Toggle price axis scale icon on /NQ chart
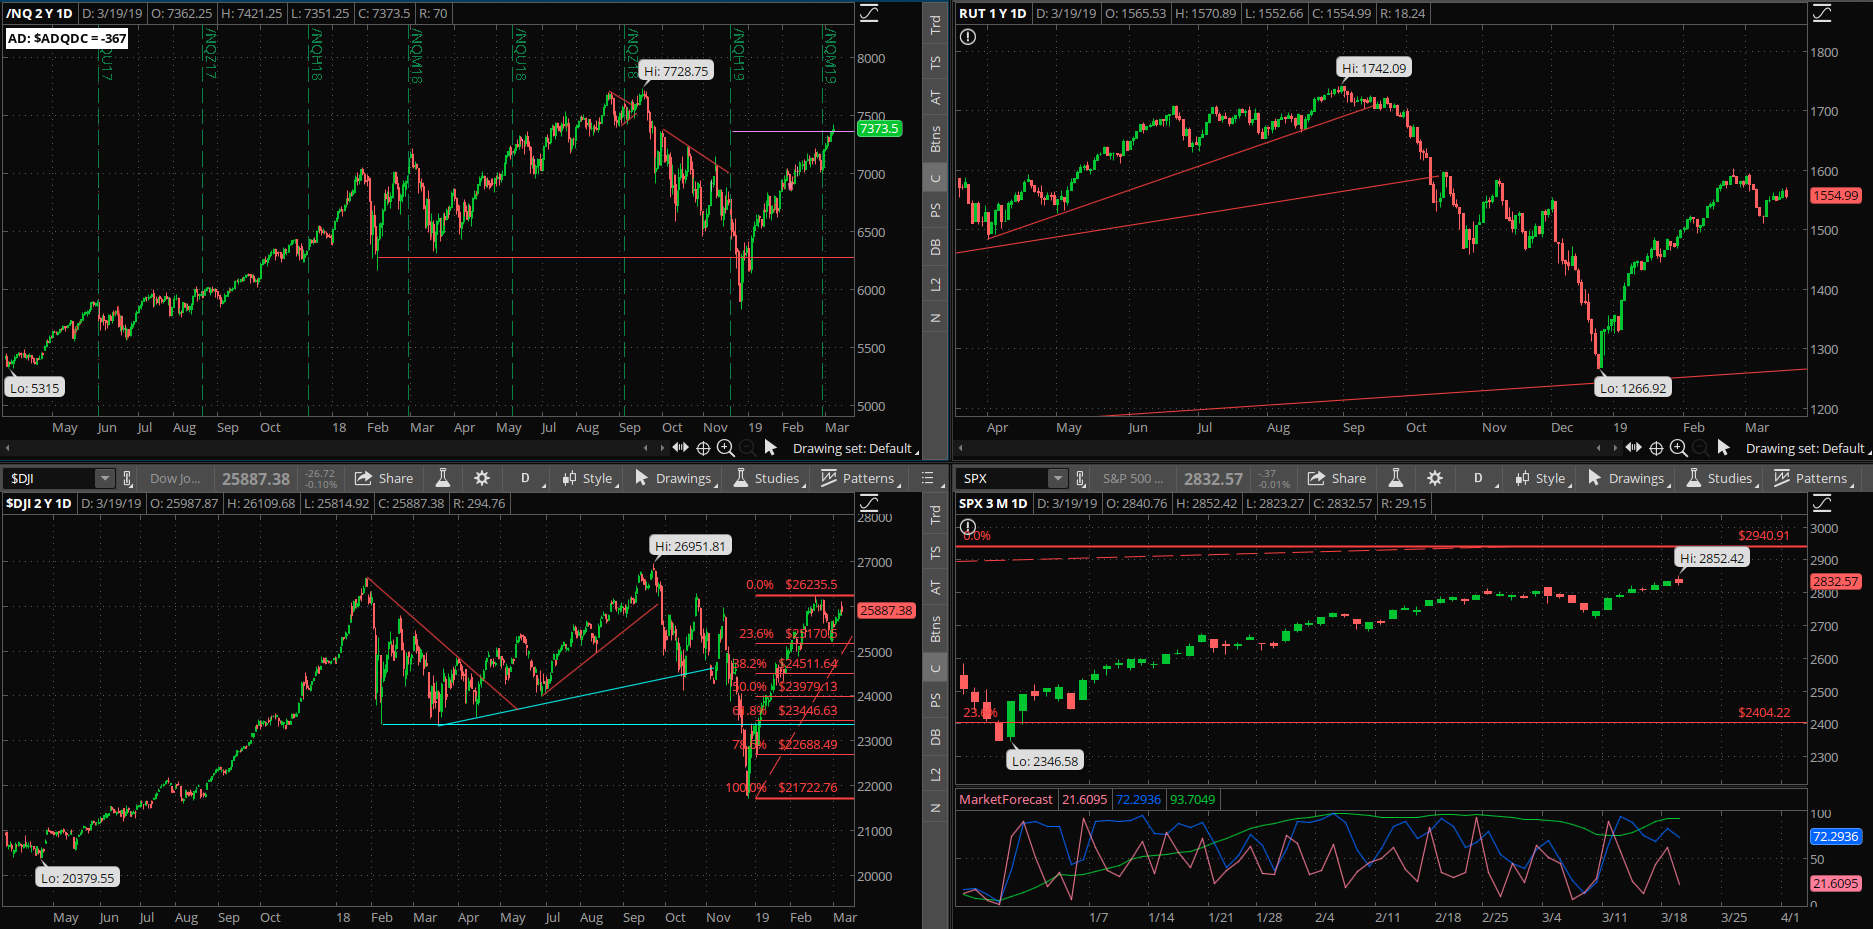Screen dimensions: 1873x929 pyautogui.click(x=869, y=13)
